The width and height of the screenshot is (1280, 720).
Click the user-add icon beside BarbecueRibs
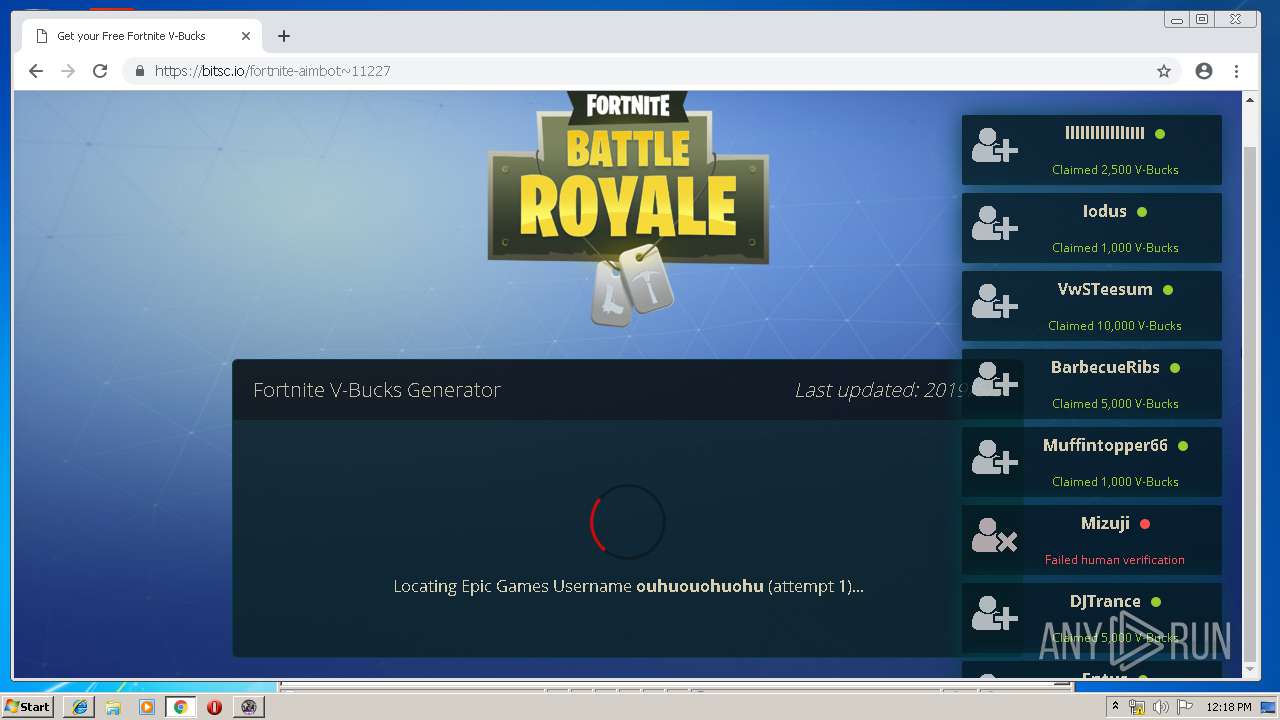[995, 380]
